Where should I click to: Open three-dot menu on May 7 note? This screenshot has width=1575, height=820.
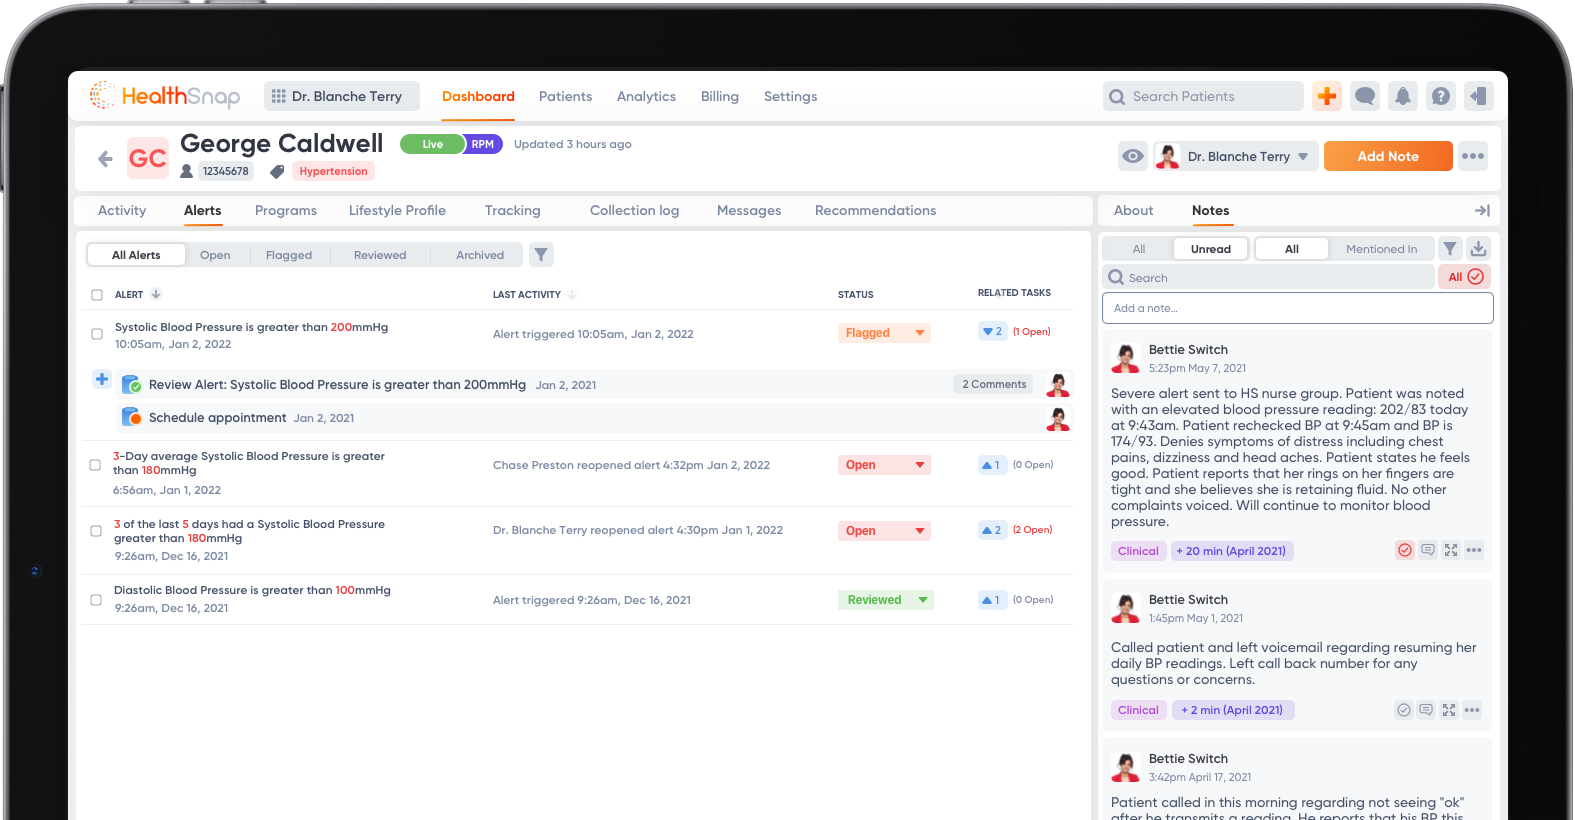click(1474, 550)
